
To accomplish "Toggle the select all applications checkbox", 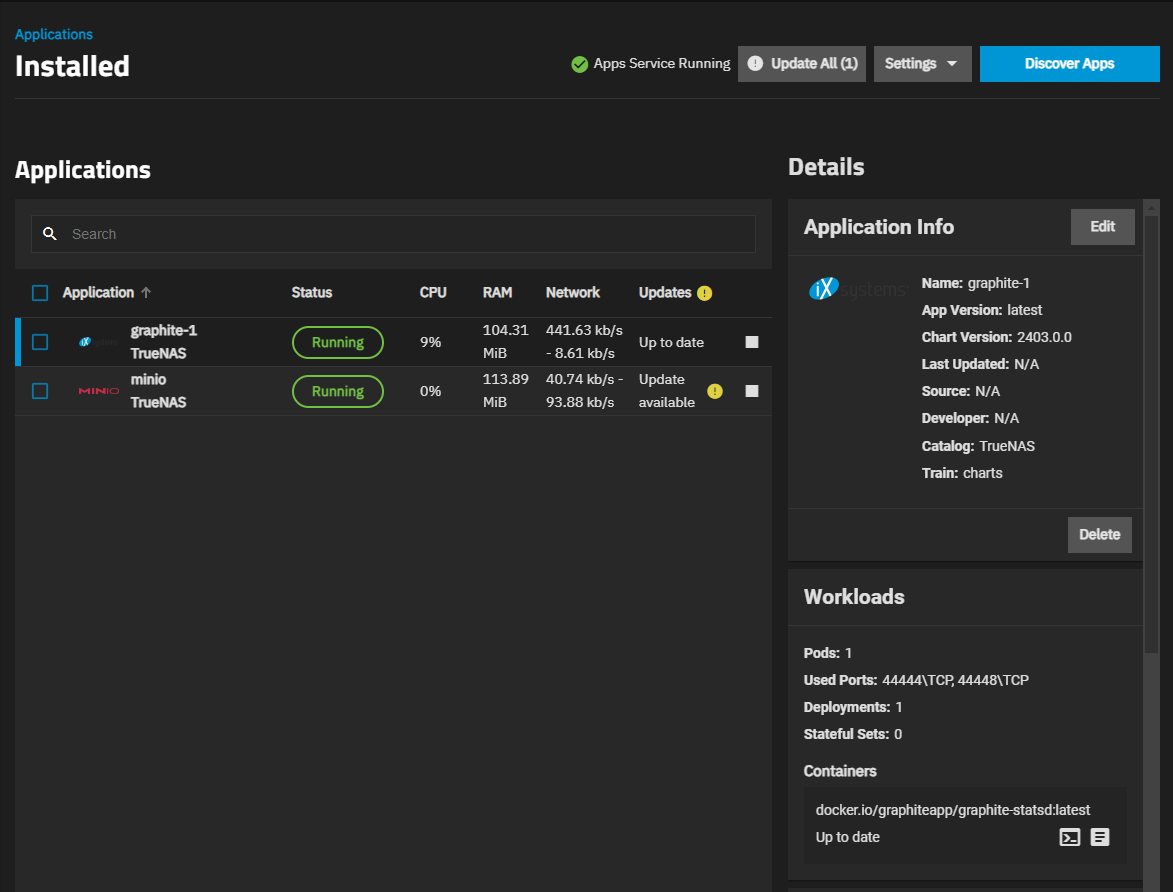I will 40,293.
